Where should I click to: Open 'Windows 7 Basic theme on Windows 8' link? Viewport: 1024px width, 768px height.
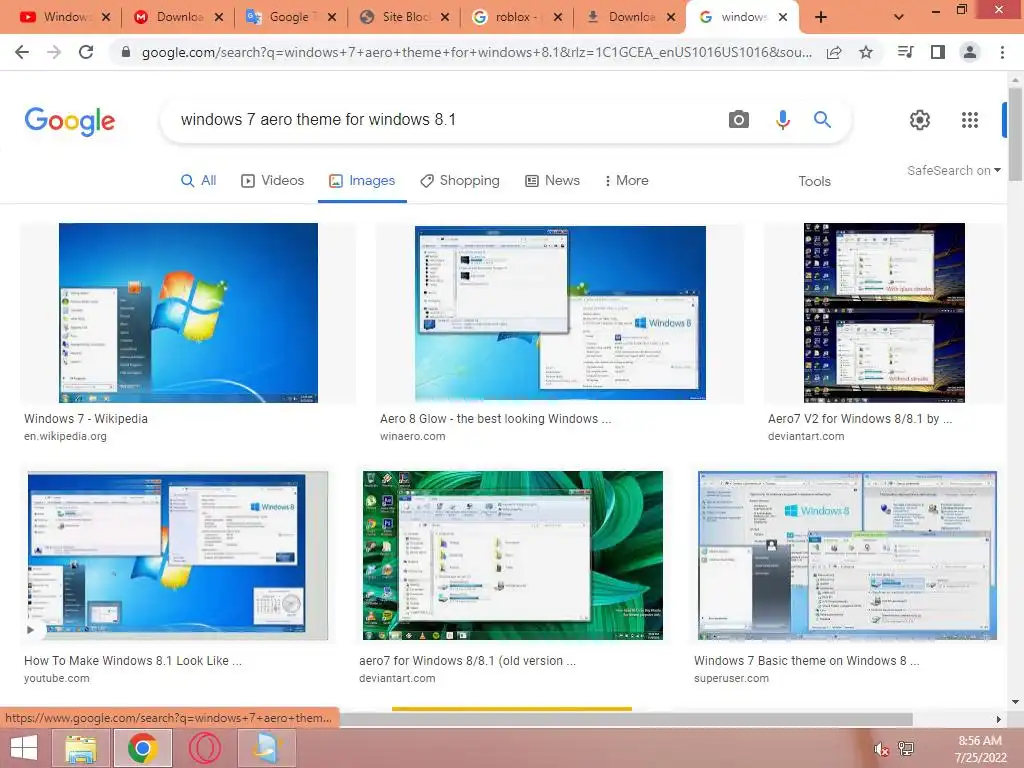point(807,661)
